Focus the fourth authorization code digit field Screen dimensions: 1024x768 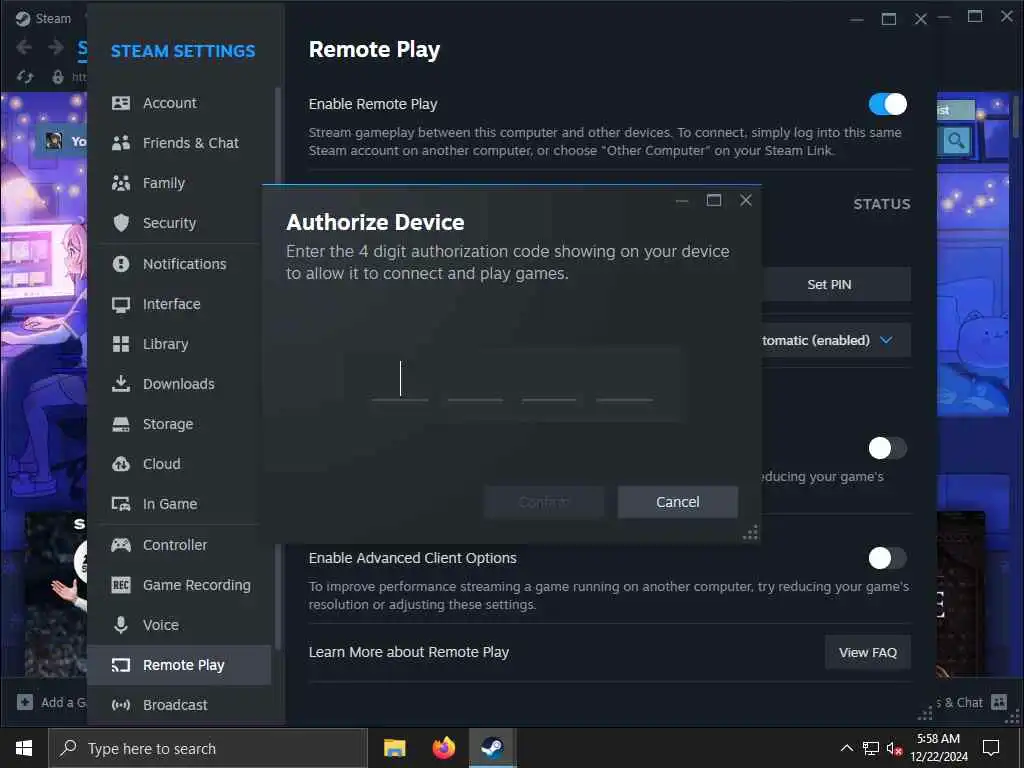pyautogui.click(x=624, y=381)
